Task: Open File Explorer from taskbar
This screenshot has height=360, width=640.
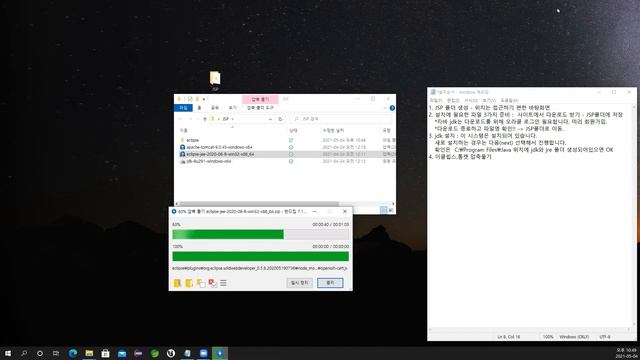Action: tap(89, 353)
